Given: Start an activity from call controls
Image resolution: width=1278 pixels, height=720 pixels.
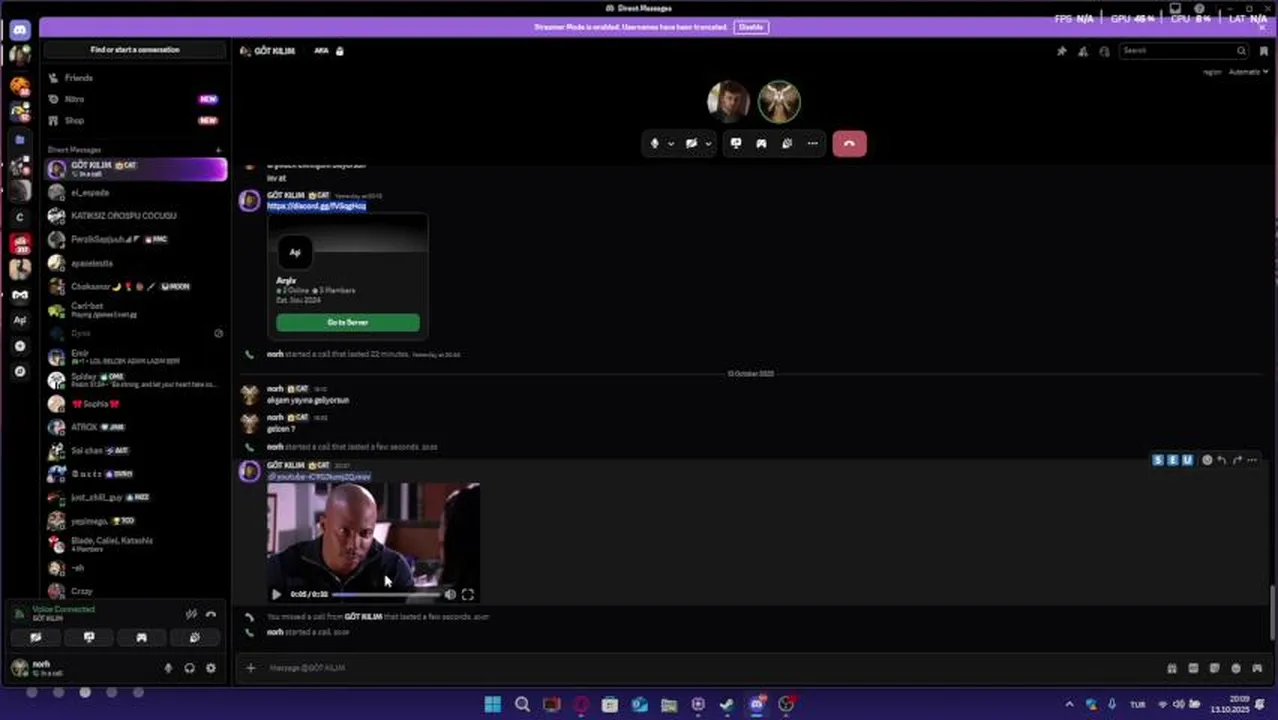Looking at the screenshot, I should coord(761,143).
